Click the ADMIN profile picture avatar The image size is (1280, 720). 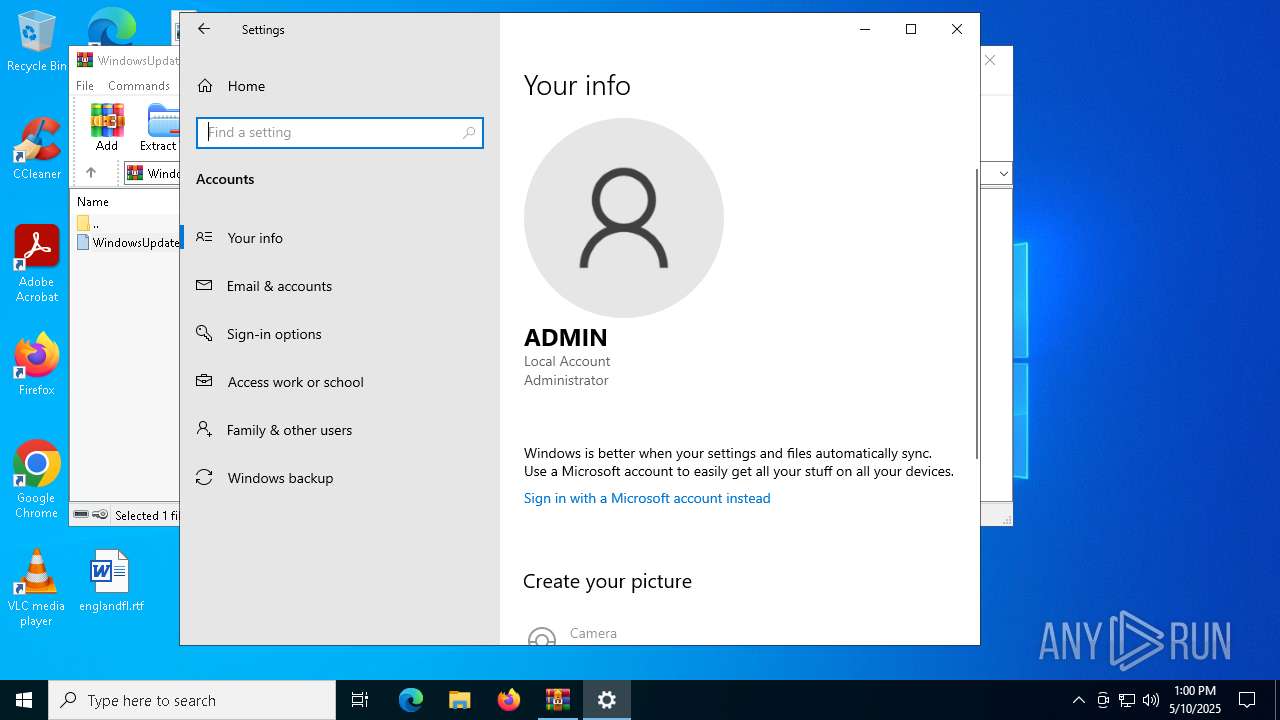(x=624, y=218)
